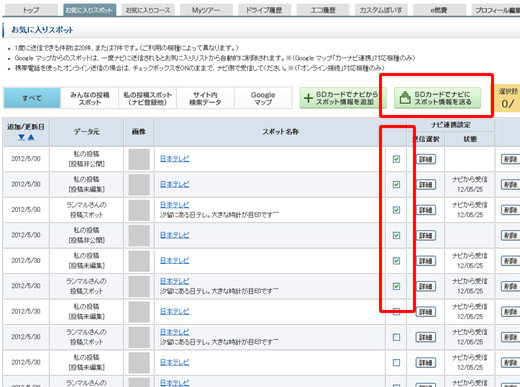520x387 pixels.
Task: Sort by date descending with the down arrow
Action: tap(22, 137)
